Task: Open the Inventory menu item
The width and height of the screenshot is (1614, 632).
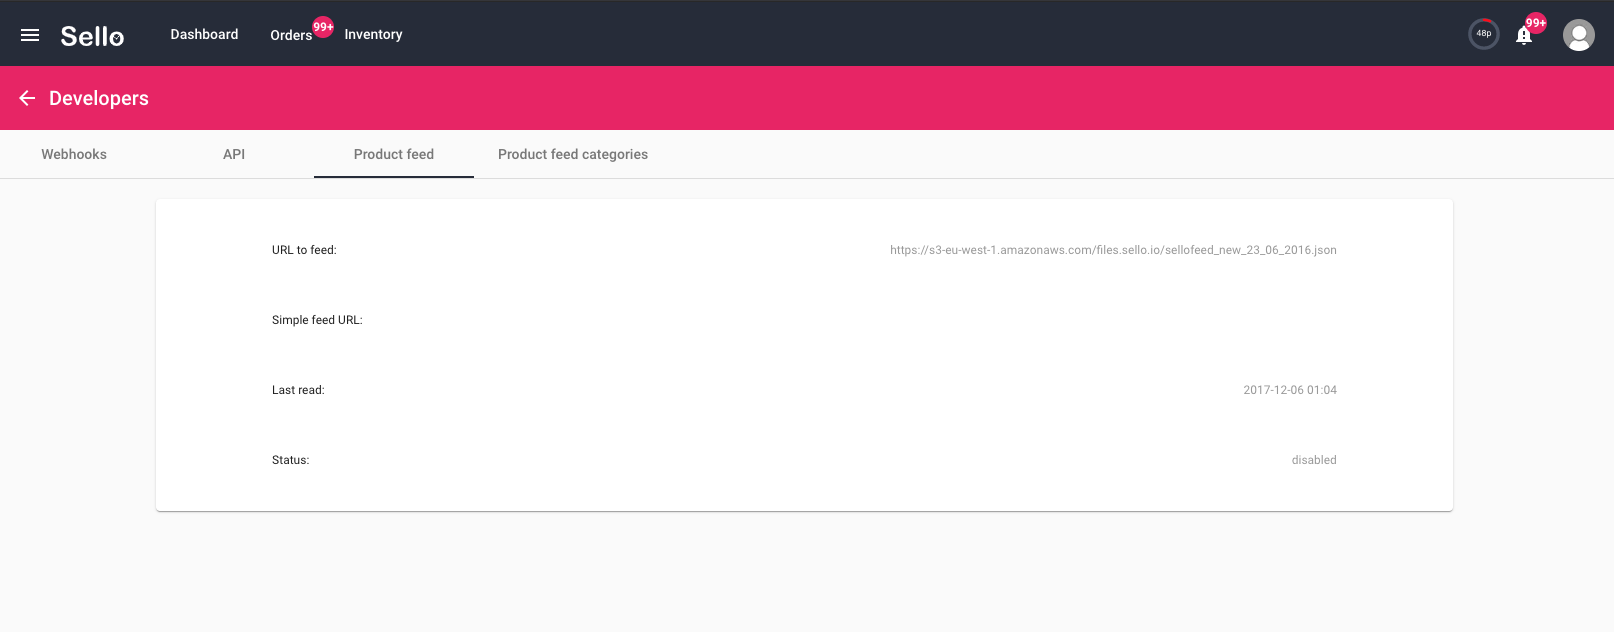Action: 373,34
